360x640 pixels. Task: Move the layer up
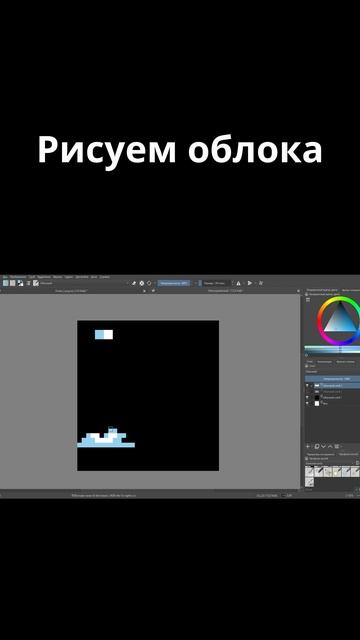330,447
